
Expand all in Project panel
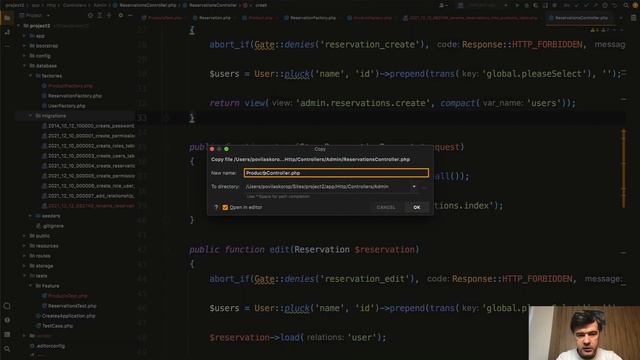tap(100, 16)
